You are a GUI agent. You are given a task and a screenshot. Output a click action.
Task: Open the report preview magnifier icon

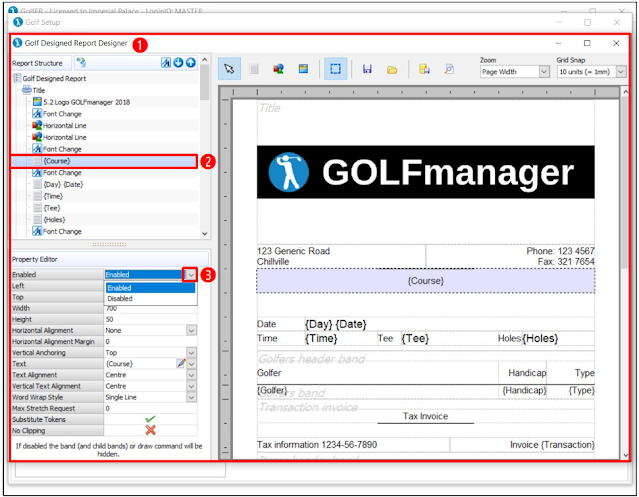pyautogui.click(x=449, y=69)
